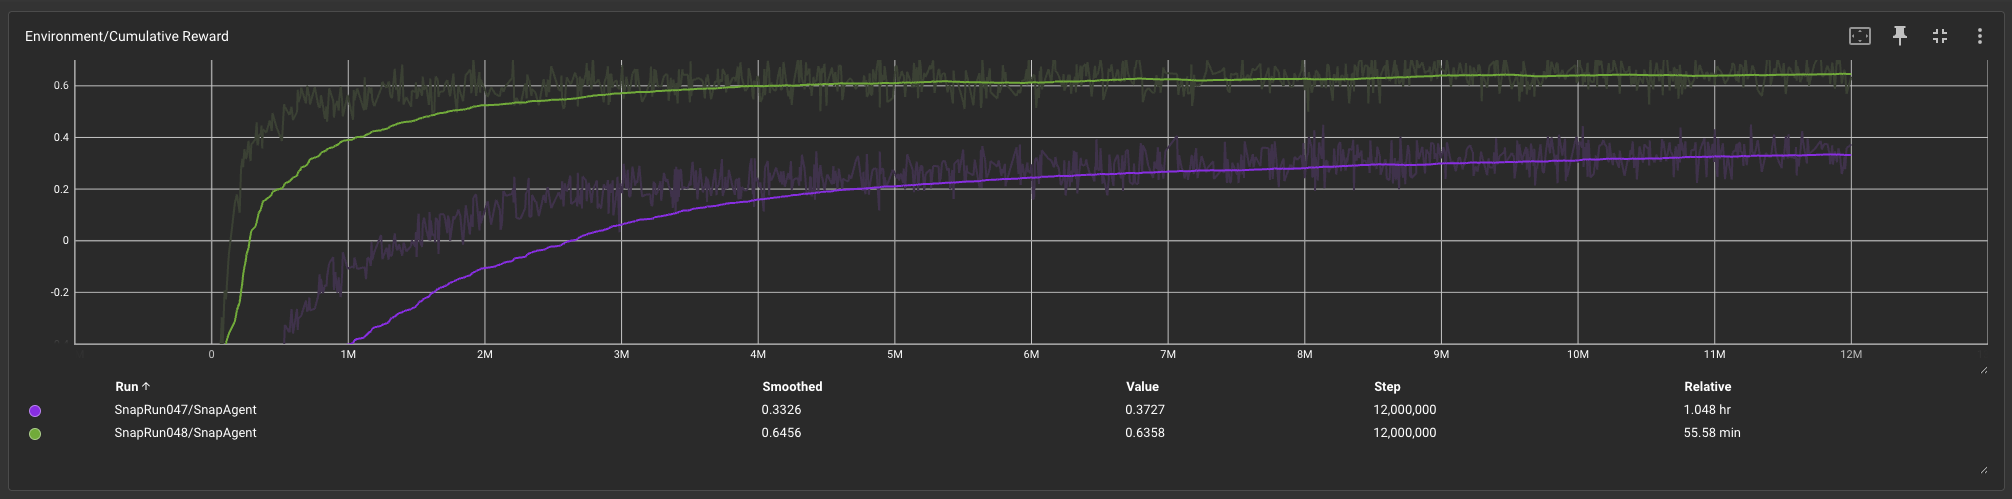The height and width of the screenshot is (499, 2012).
Task: Click the sort arrow next to Run
Action: click(x=146, y=387)
